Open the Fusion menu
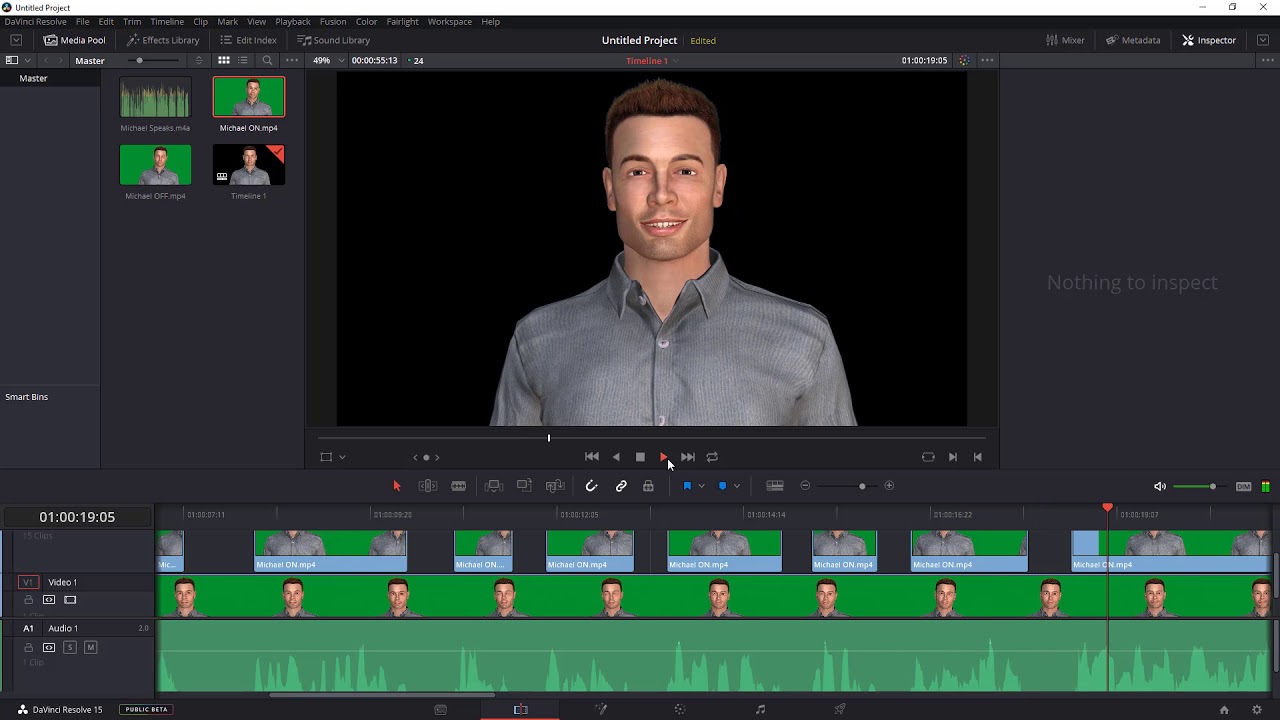Image resolution: width=1280 pixels, height=720 pixels. [333, 22]
